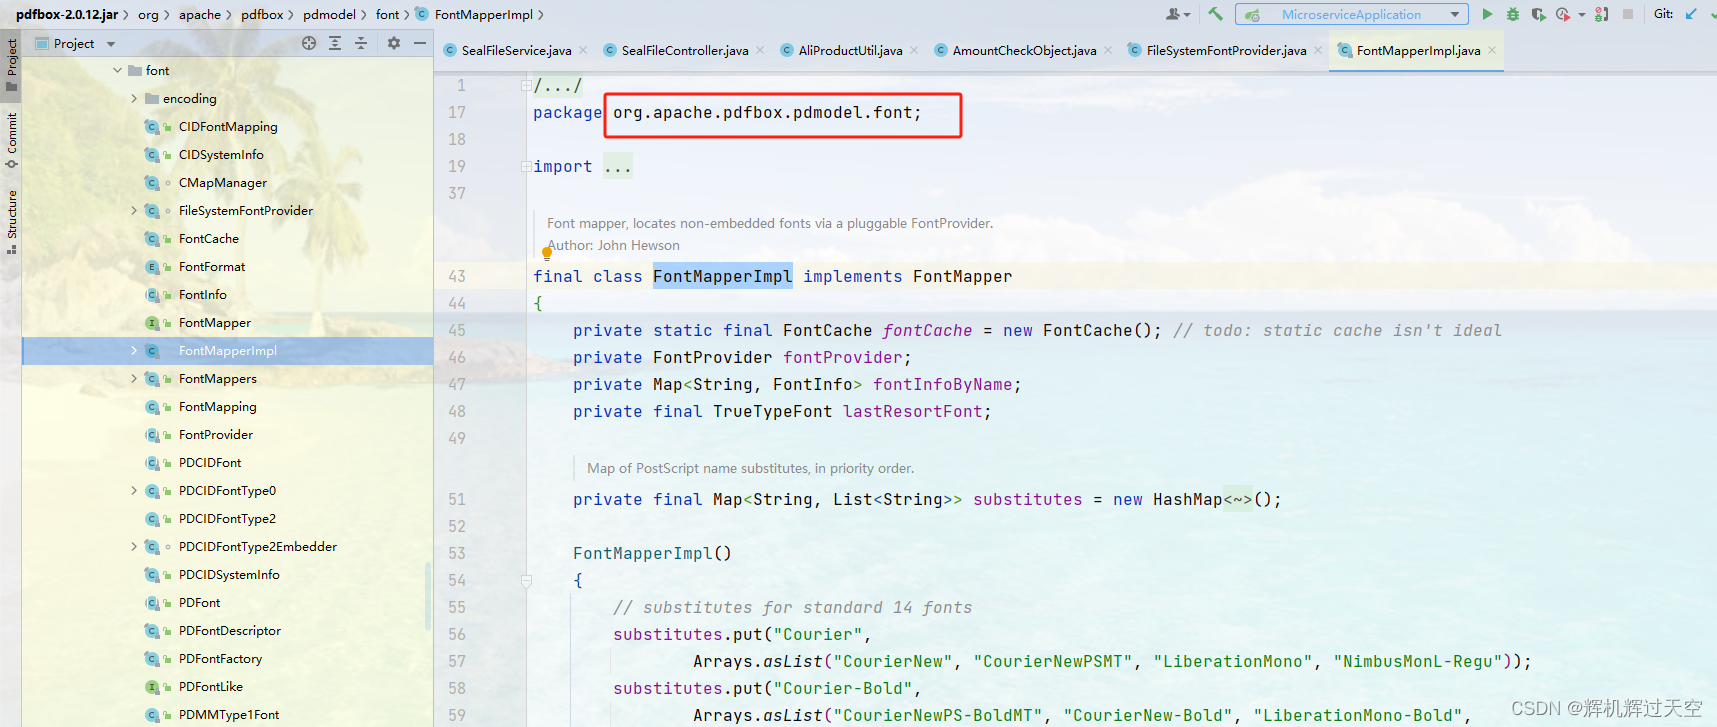Click the grey stop square icon
The width and height of the screenshot is (1717, 727).
(1628, 14)
